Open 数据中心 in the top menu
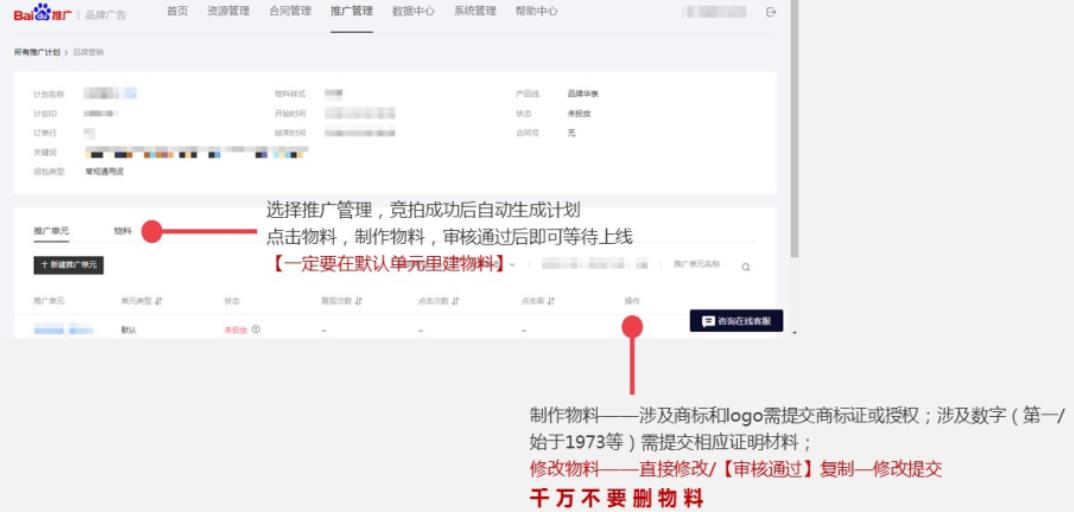This screenshot has width=1074, height=512. pos(413,11)
